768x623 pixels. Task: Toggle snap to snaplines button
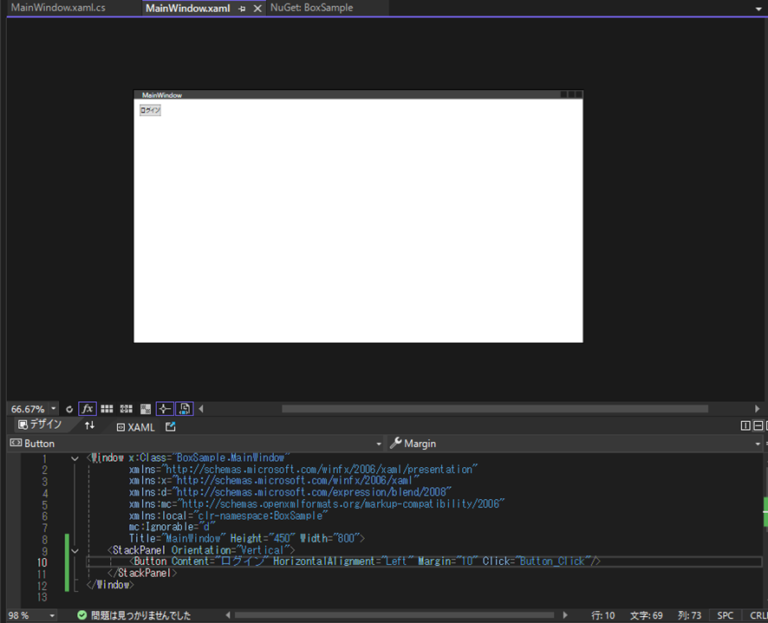(x=165, y=409)
